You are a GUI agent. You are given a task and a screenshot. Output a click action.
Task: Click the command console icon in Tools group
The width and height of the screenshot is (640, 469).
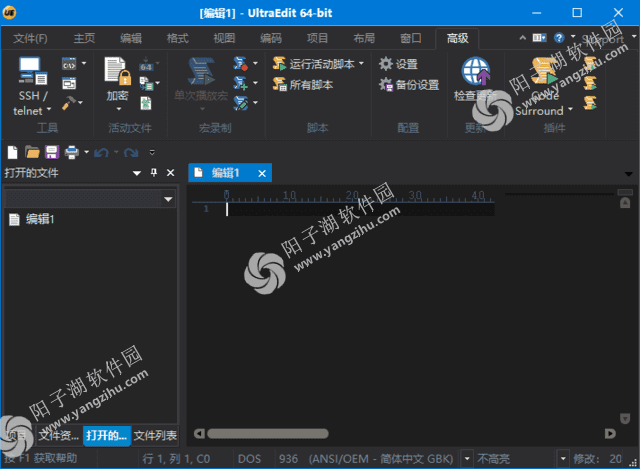tap(69, 64)
